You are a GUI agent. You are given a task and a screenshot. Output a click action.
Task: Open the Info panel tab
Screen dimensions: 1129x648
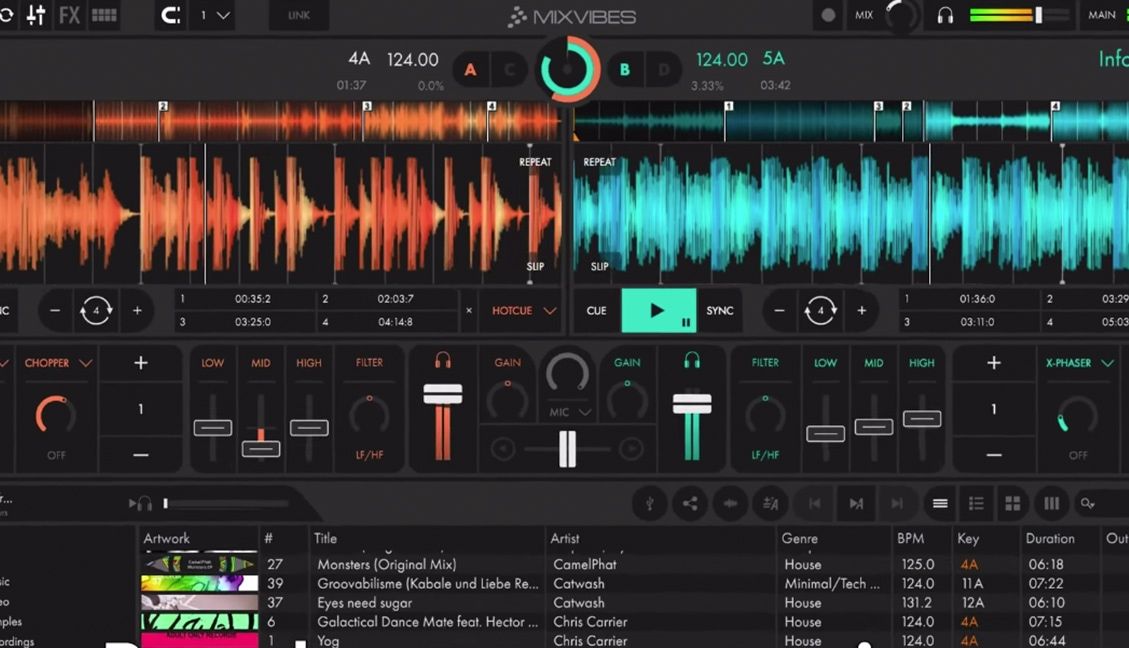pos(1113,59)
